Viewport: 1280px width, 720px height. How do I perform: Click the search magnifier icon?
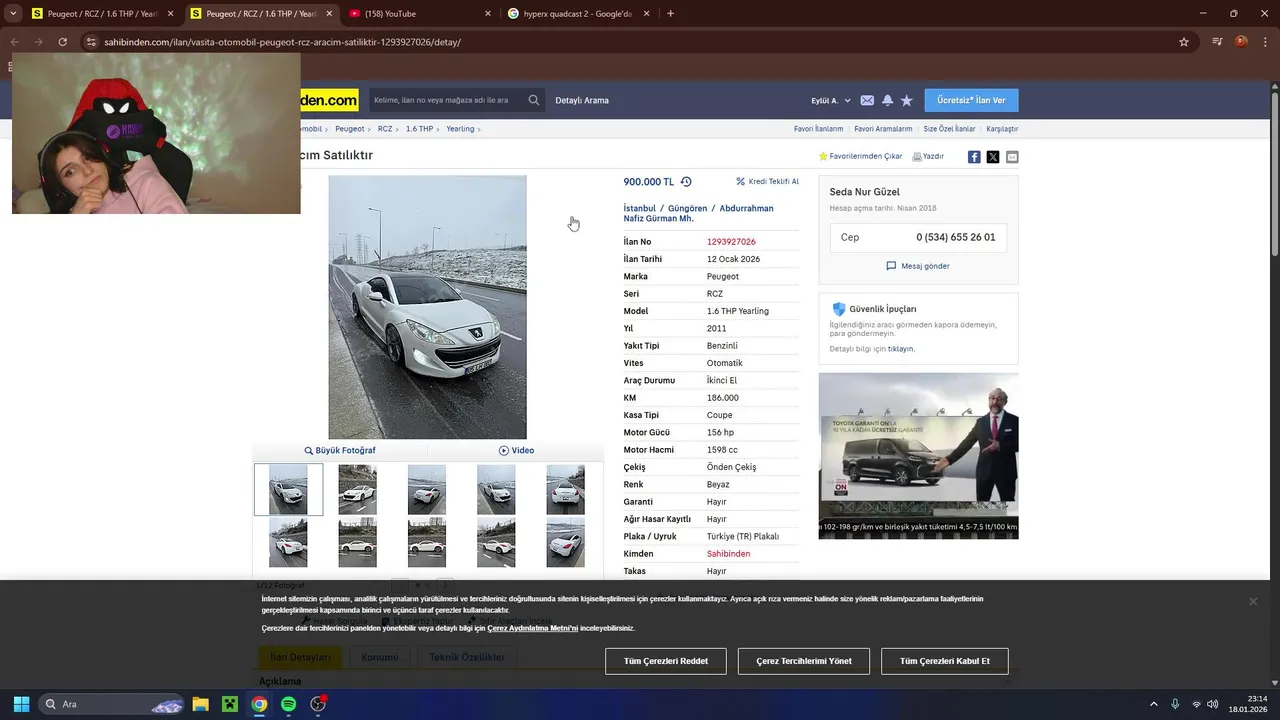pyautogui.click(x=534, y=100)
